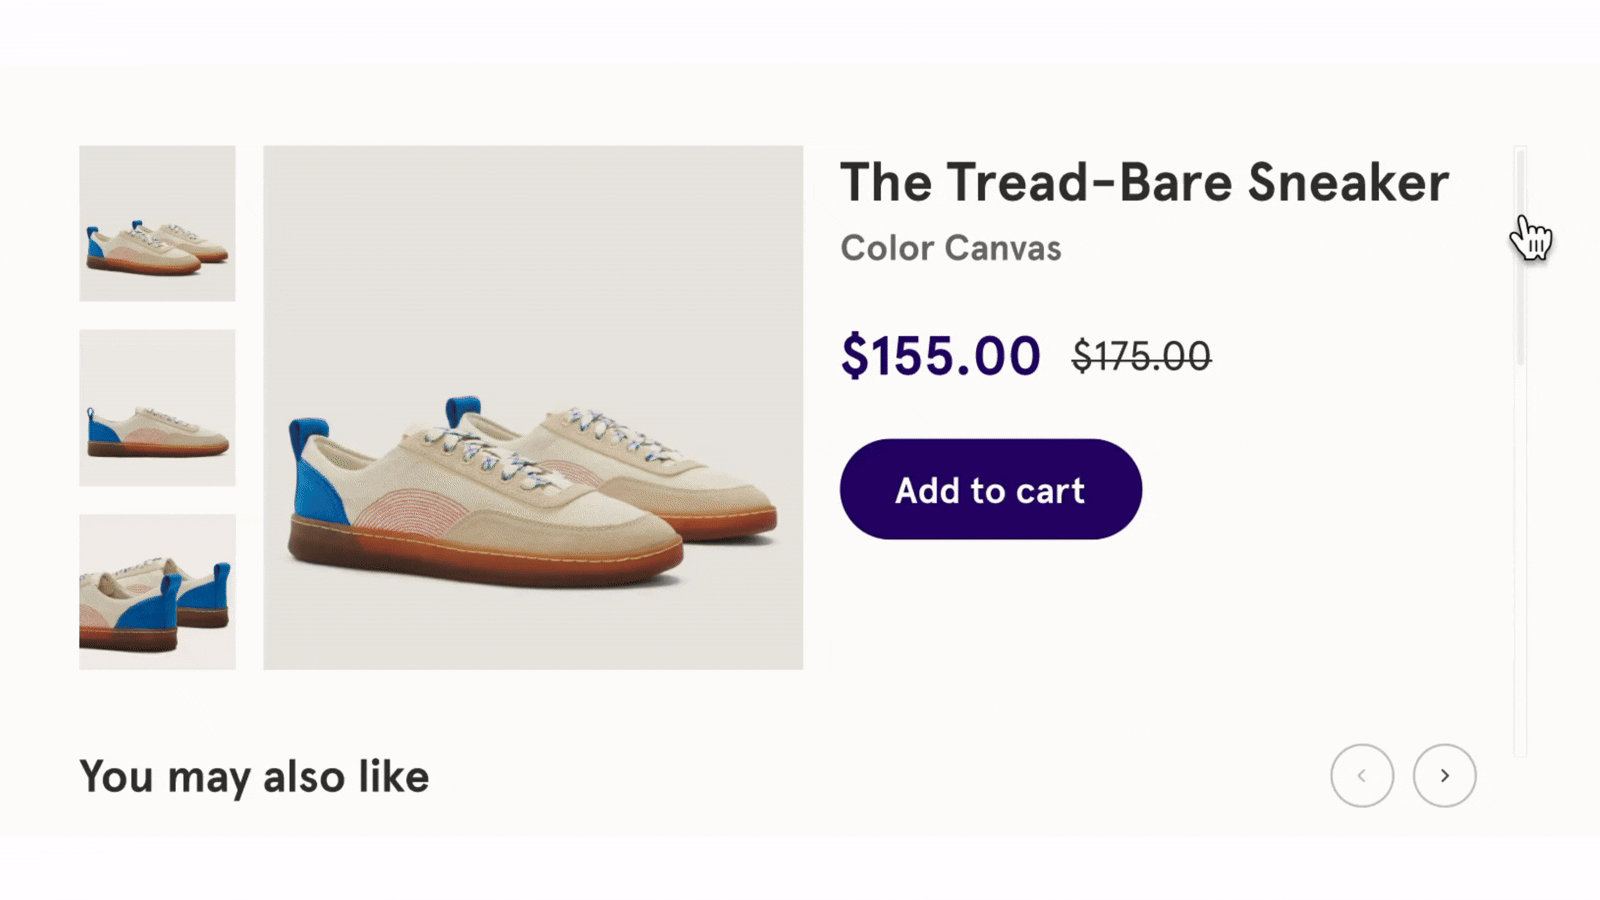Select the side-profile sneaker thumbnail

(x=157, y=407)
